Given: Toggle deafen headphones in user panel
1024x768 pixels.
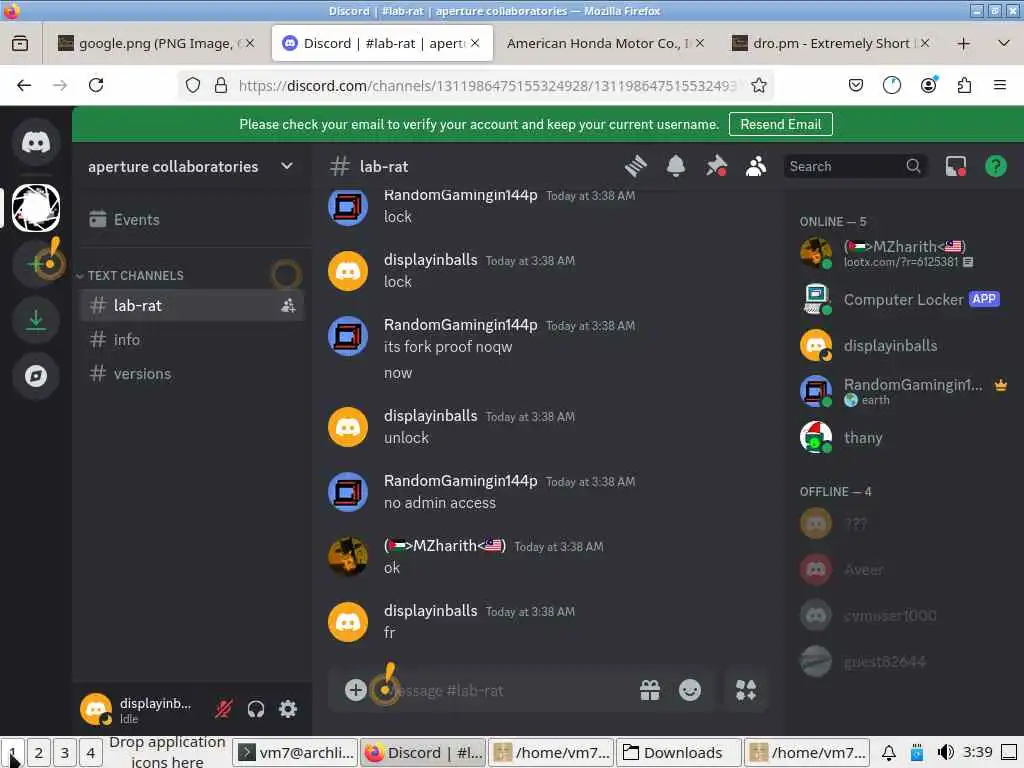Looking at the screenshot, I should 255,709.
